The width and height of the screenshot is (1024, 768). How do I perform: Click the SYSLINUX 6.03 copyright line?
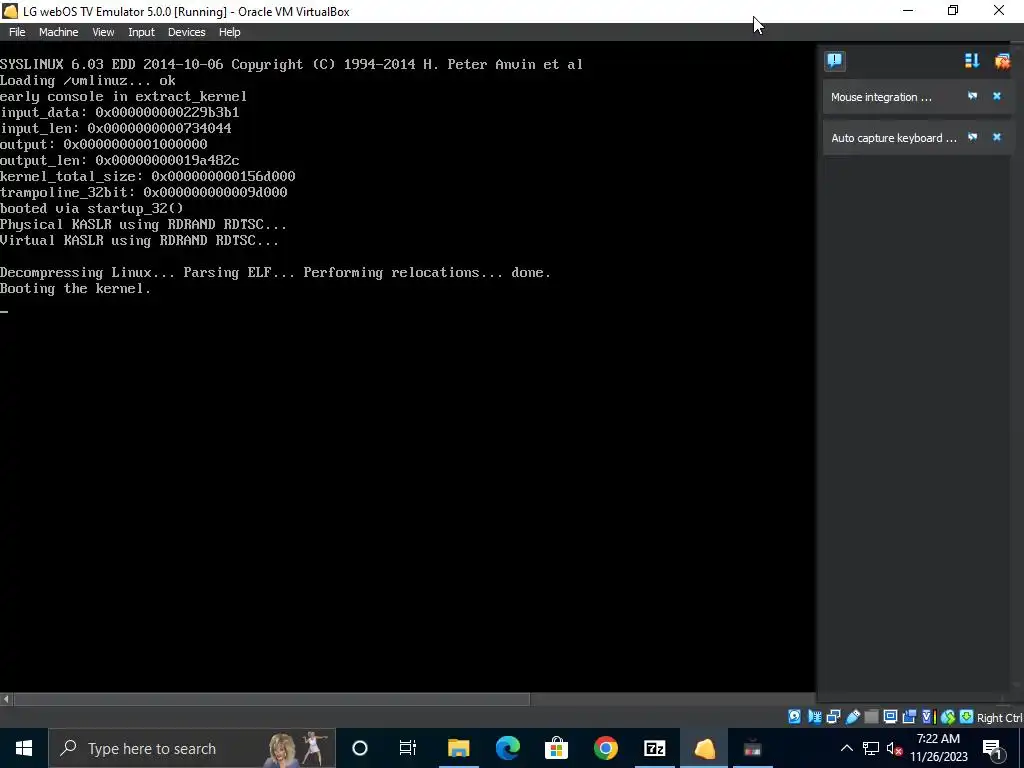(x=291, y=64)
